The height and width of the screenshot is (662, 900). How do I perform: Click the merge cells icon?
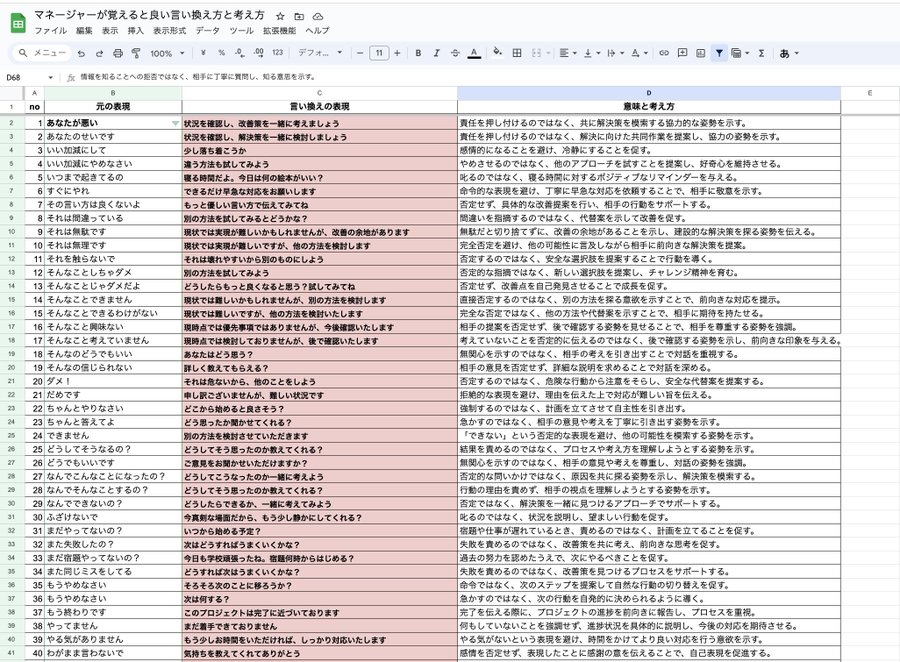[x=537, y=53]
